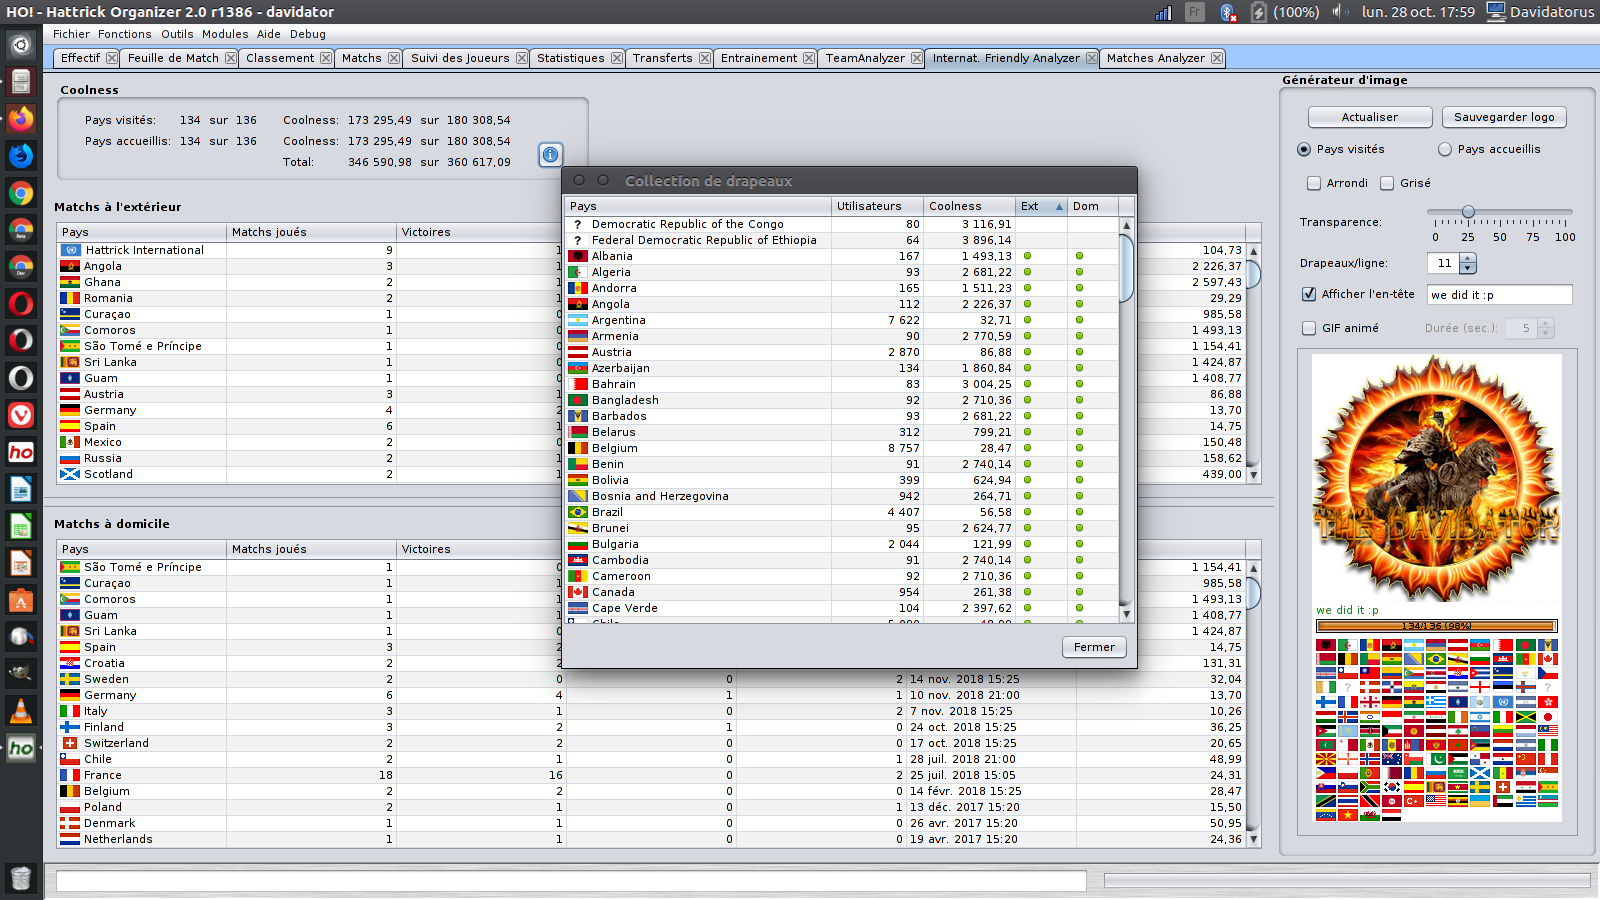The height and width of the screenshot is (900, 1600).
Task: Open the Modules menu
Action: click(224, 33)
